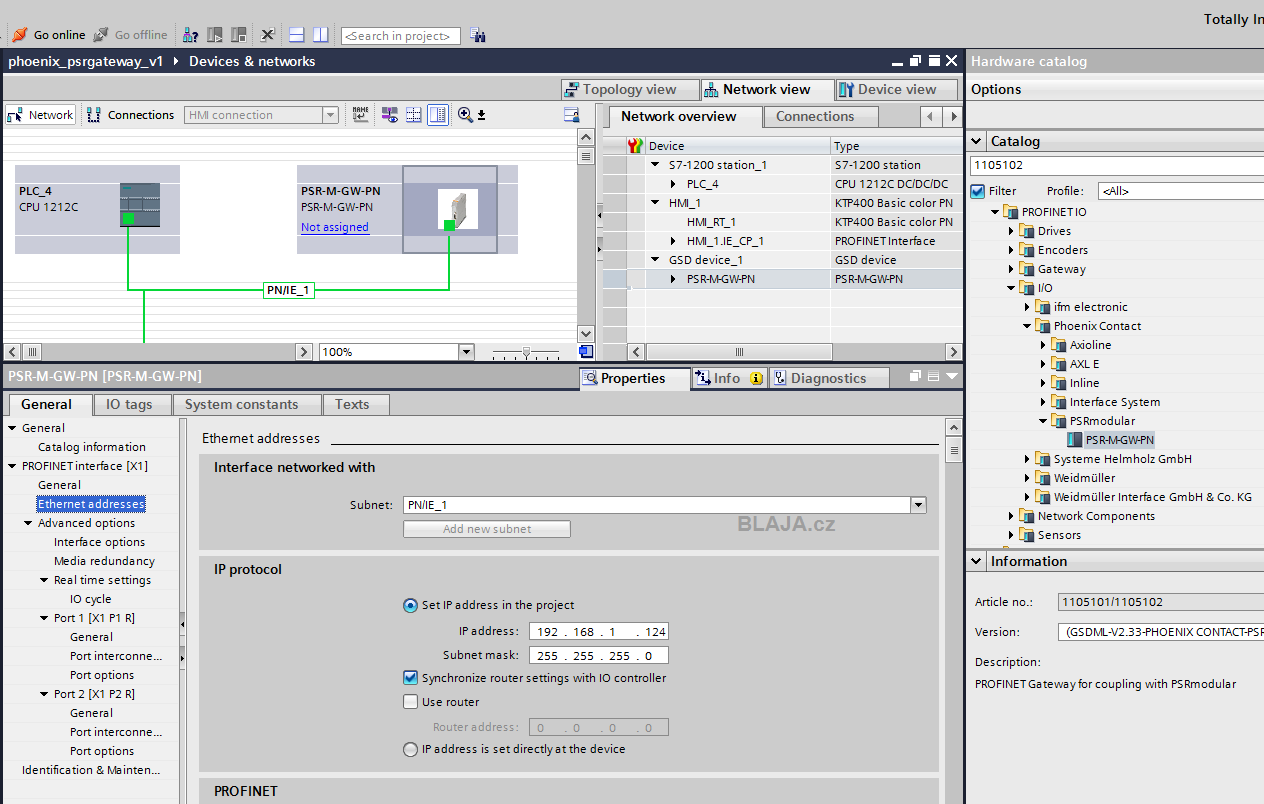Select 'Media redundancy' in the properties tree
The height and width of the screenshot is (804, 1264).
(x=105, y=561)
